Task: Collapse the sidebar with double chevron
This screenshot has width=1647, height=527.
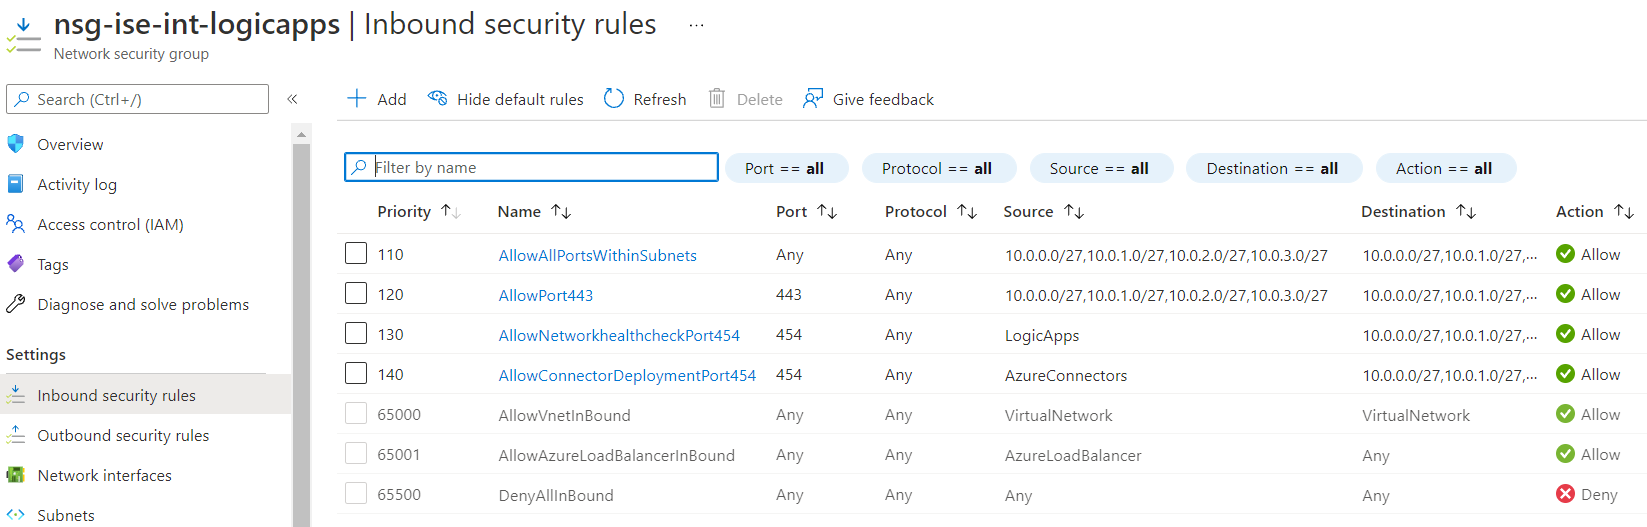Action: point(293,99)
